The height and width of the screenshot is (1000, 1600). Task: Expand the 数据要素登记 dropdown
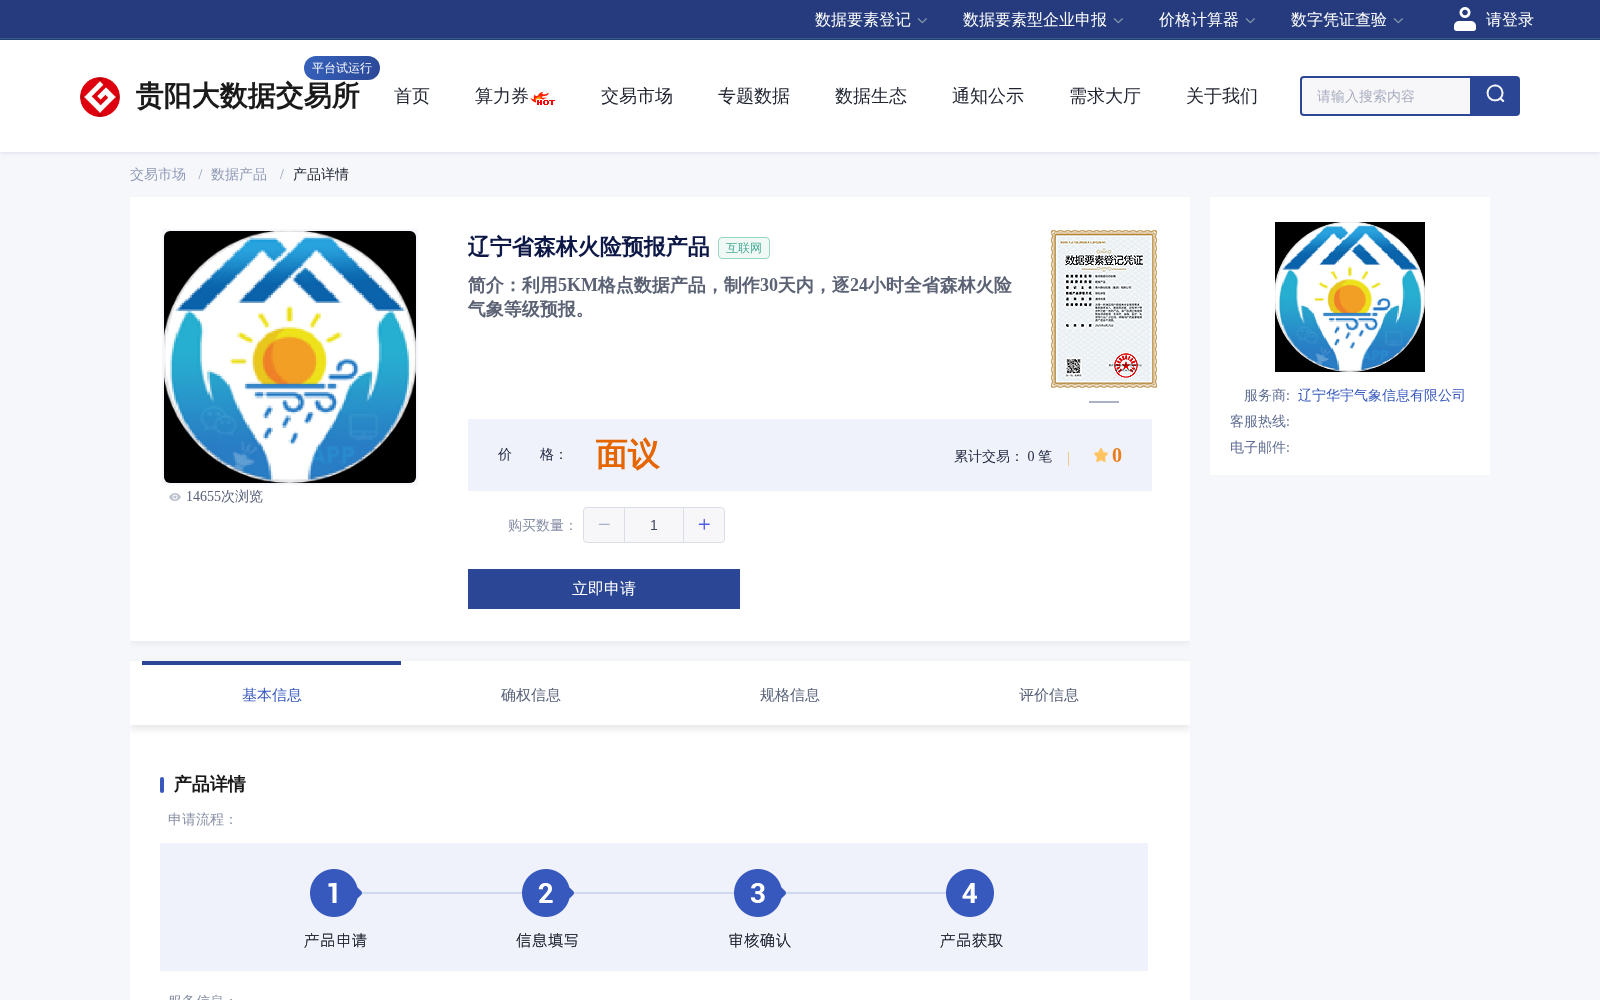[871, 20]
